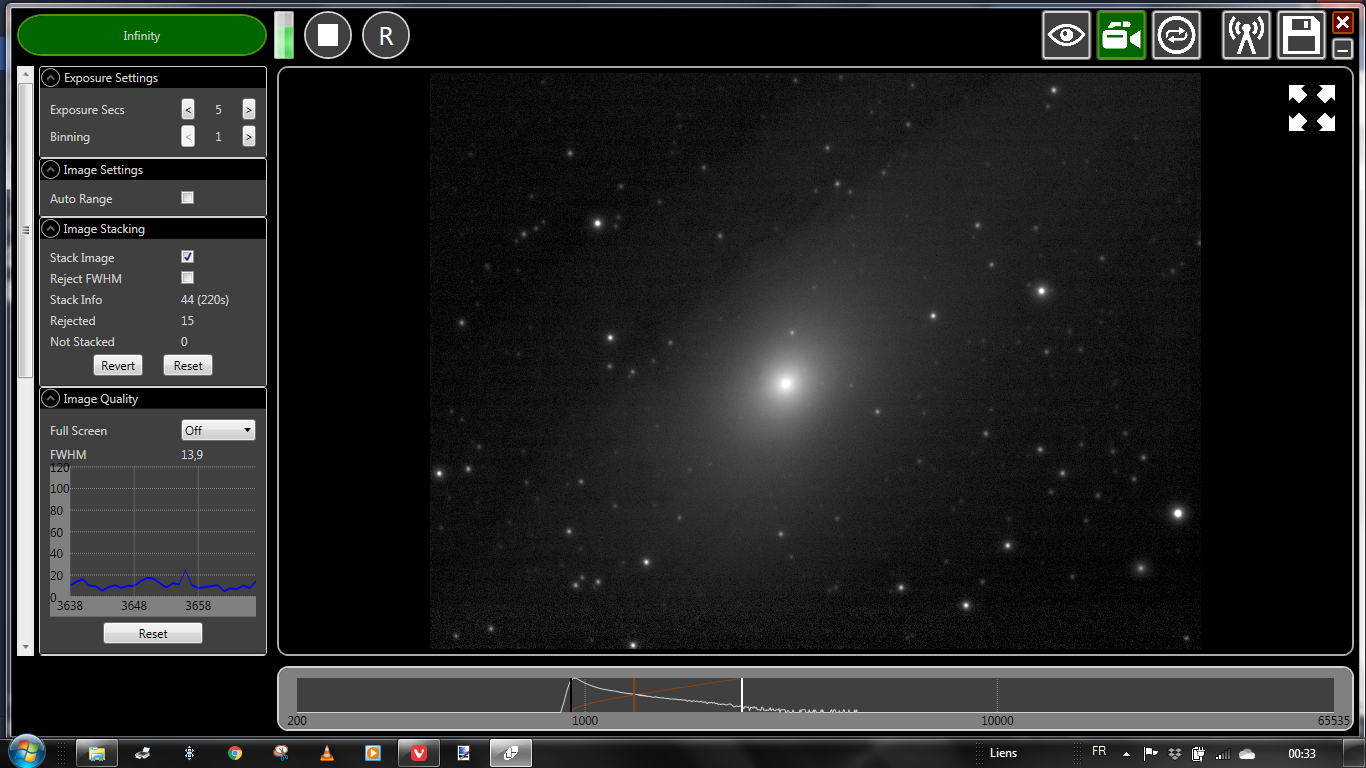
Task: Open VLC media player from the taskbar
Action: [327, 753]
